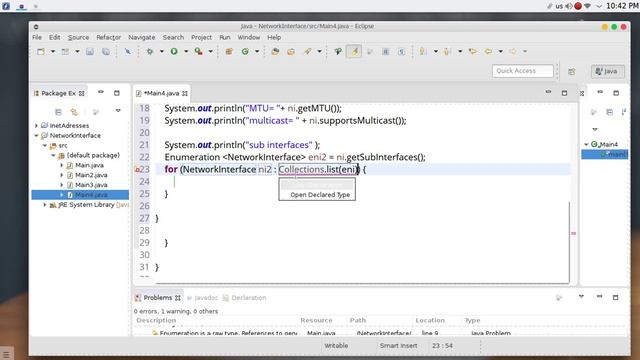Close the Main4.java editor tab
The height and width of the screenshot is (360, 640).
pyautogui.click(x=185, y=93)
